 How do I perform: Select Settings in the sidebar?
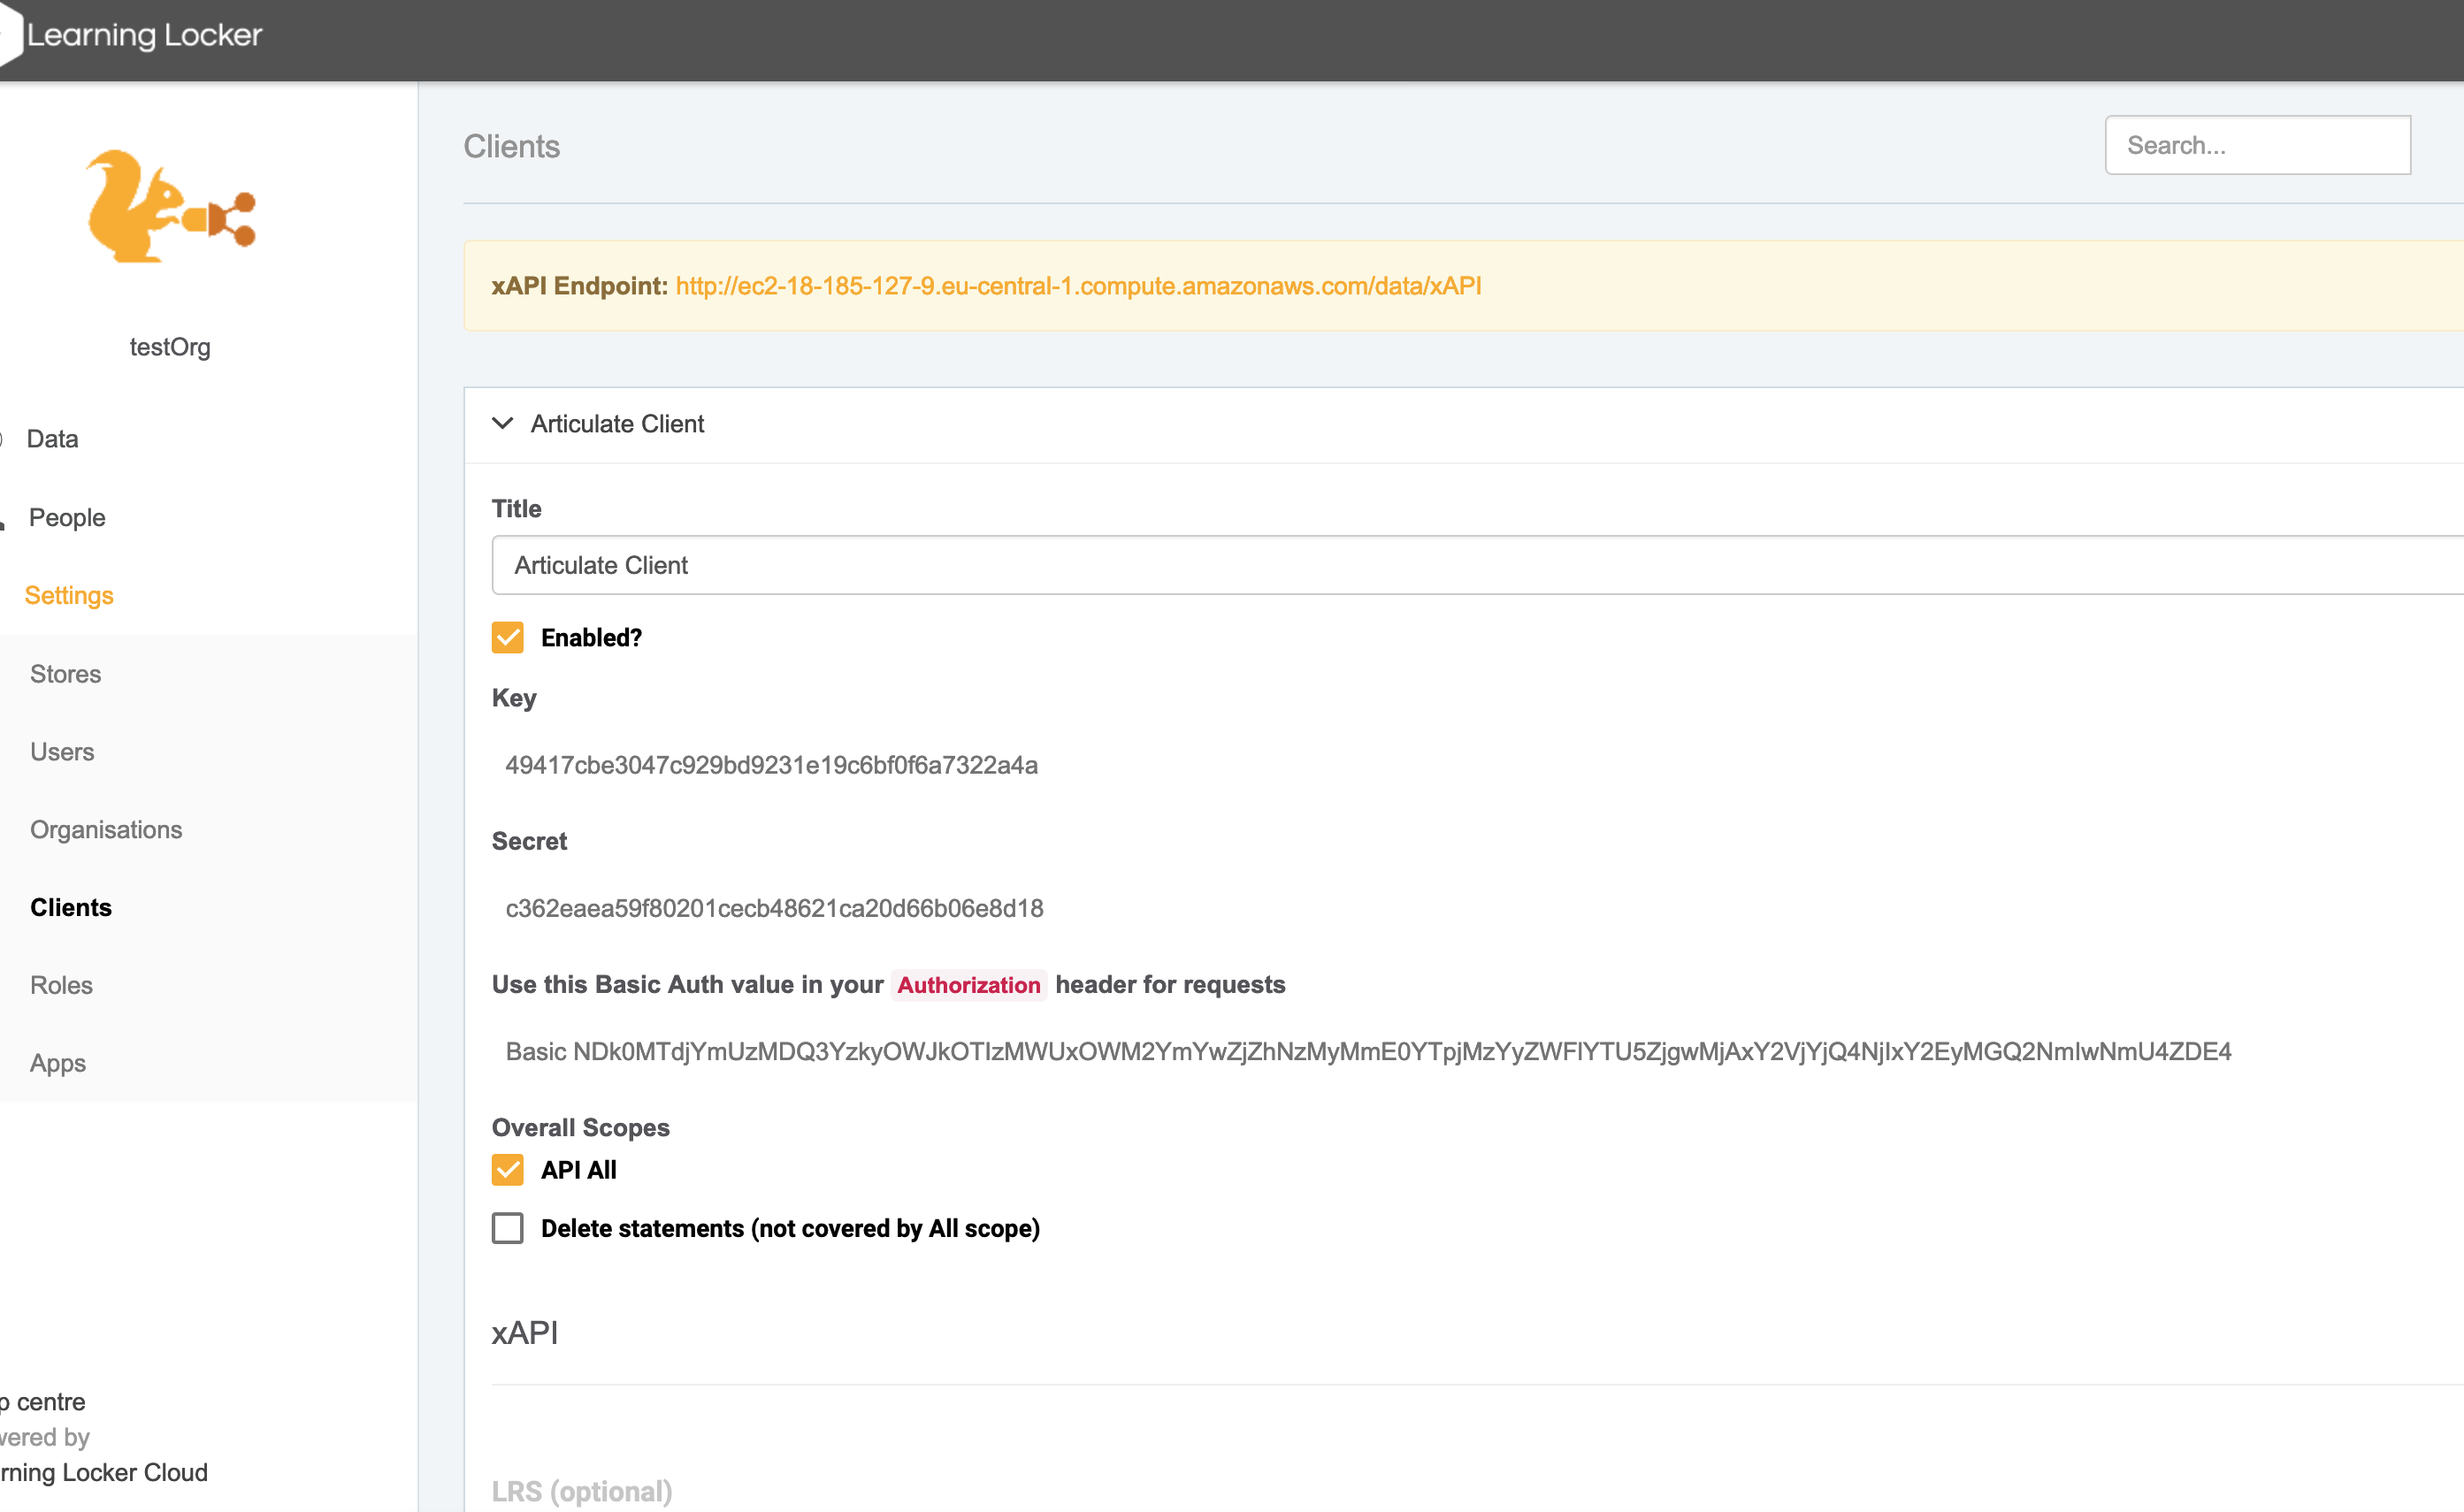(x=69, y=595)
